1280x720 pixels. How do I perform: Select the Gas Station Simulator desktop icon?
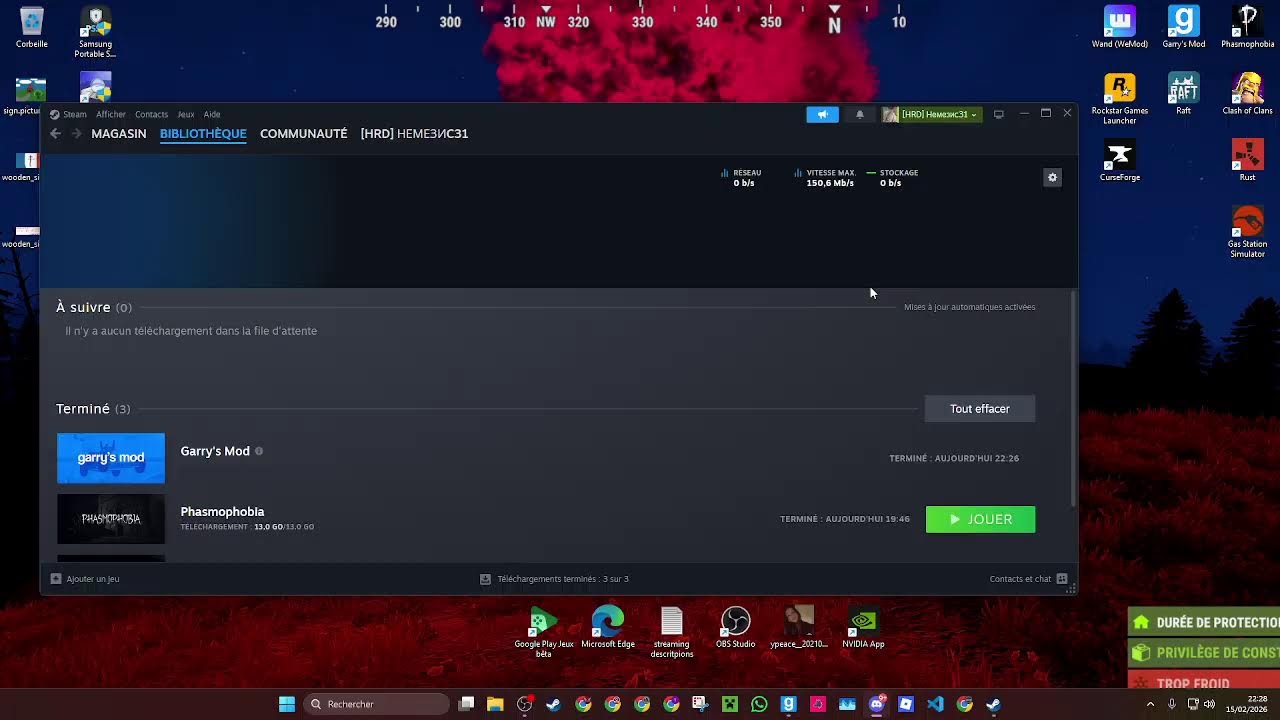(1247, 232)
